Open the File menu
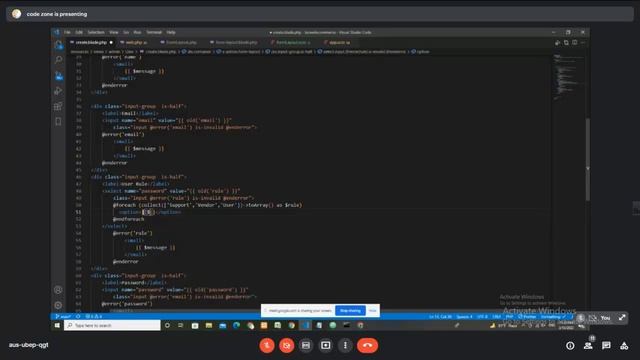The width and height of the screenshot is (640, 360). (67, 32)
